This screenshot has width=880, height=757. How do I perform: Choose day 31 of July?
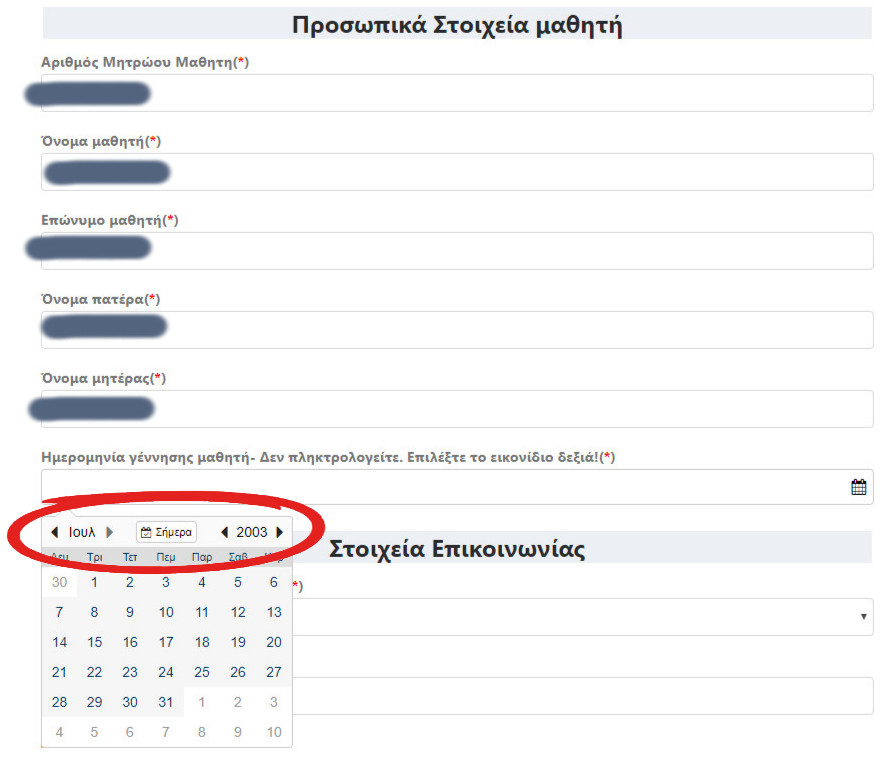pos(166,702)
